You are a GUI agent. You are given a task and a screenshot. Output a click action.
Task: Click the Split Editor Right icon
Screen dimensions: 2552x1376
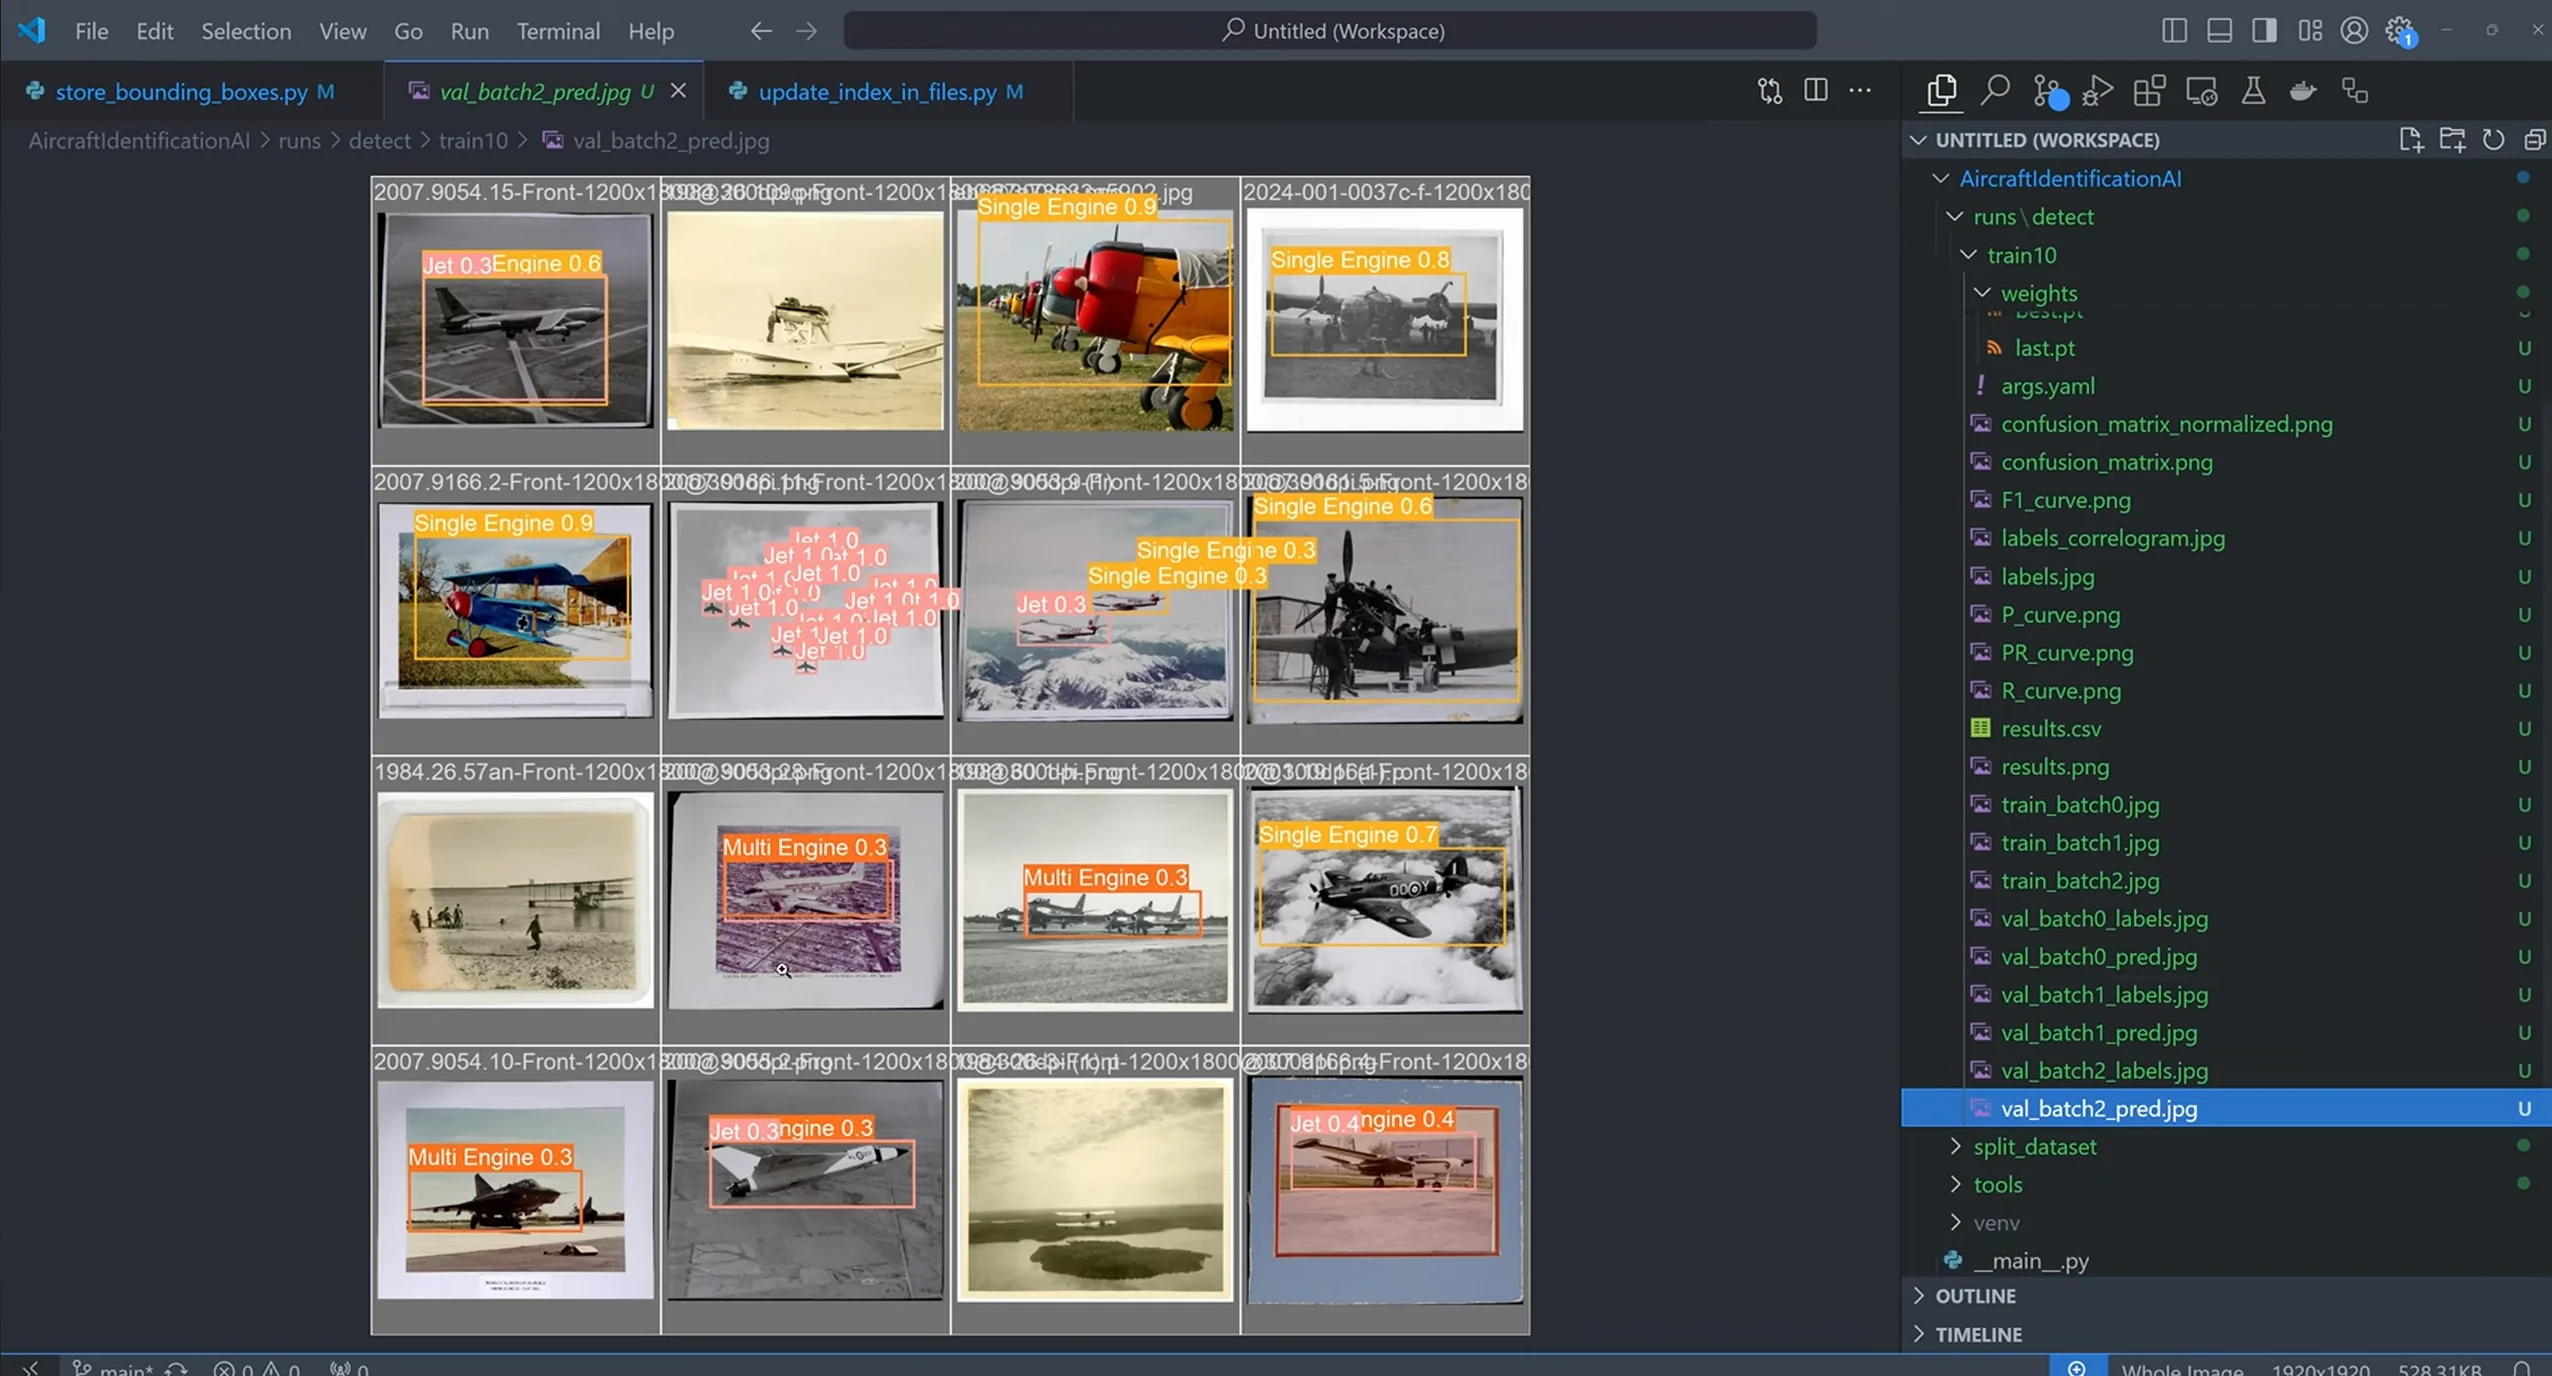(x=1816, y=90)
